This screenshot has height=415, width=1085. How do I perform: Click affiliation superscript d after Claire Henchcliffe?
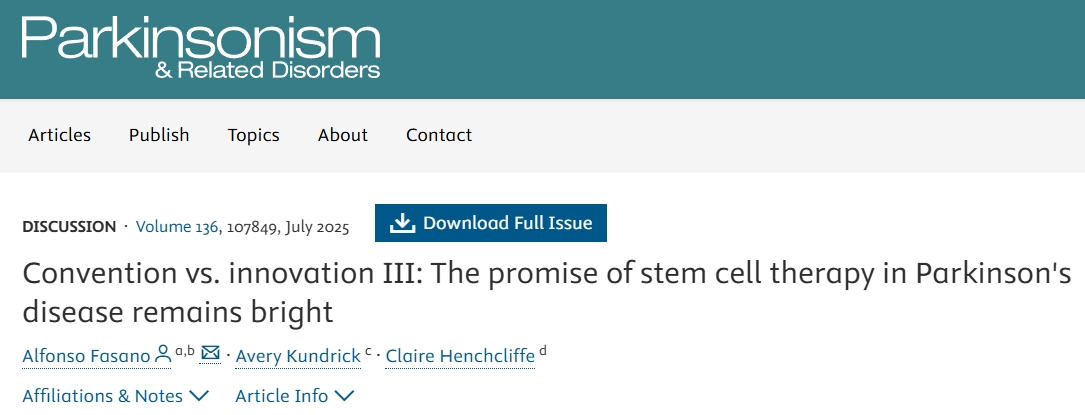[x=543, y=350]
